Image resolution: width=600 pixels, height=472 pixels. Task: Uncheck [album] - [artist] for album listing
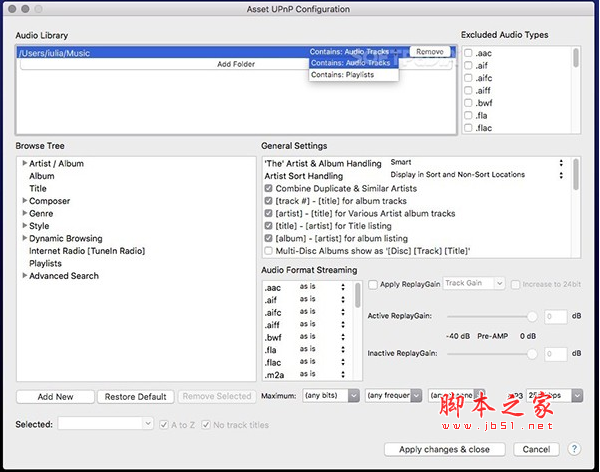click(269, 238)
